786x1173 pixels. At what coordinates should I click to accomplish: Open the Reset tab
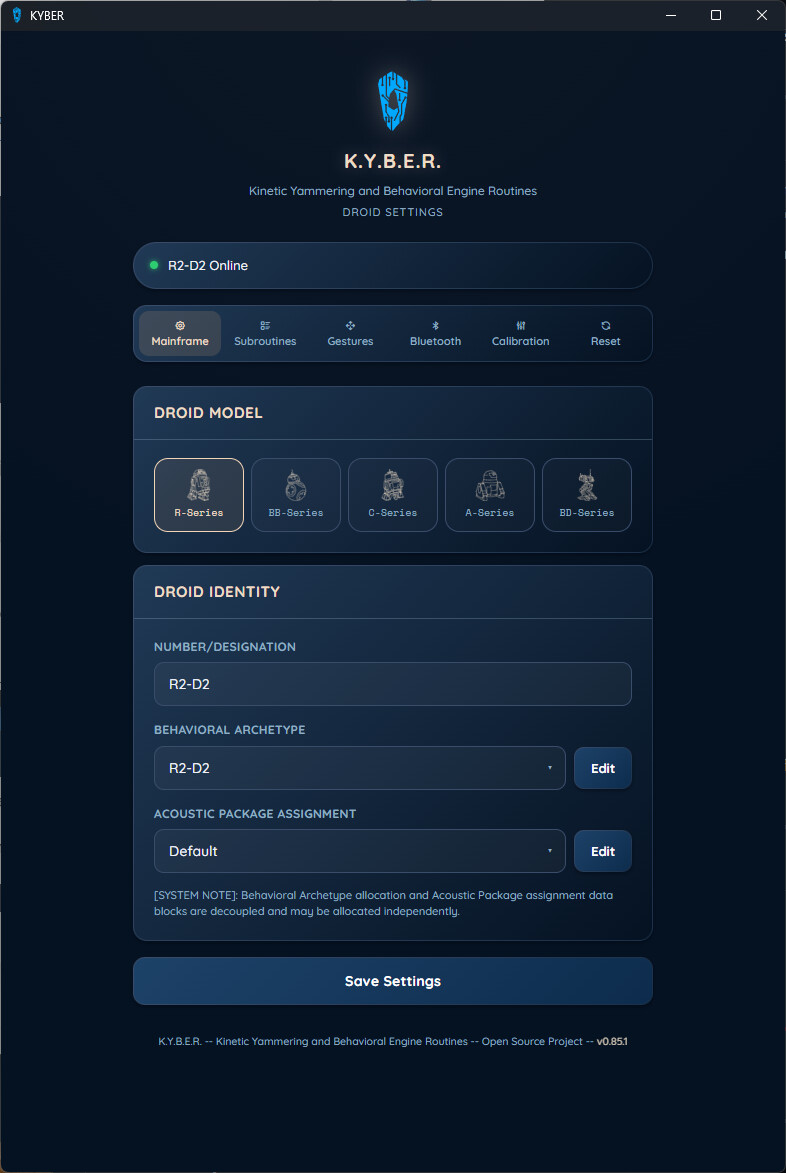click(x=606, y=334)
